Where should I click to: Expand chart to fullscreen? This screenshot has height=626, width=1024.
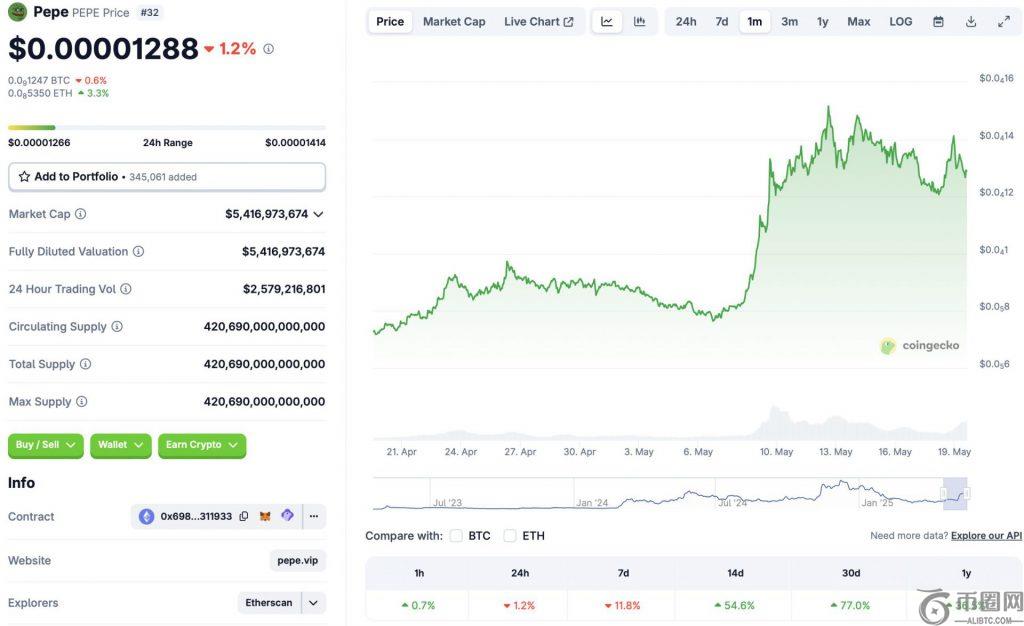pyautogui.click(x=1004, y=22)
